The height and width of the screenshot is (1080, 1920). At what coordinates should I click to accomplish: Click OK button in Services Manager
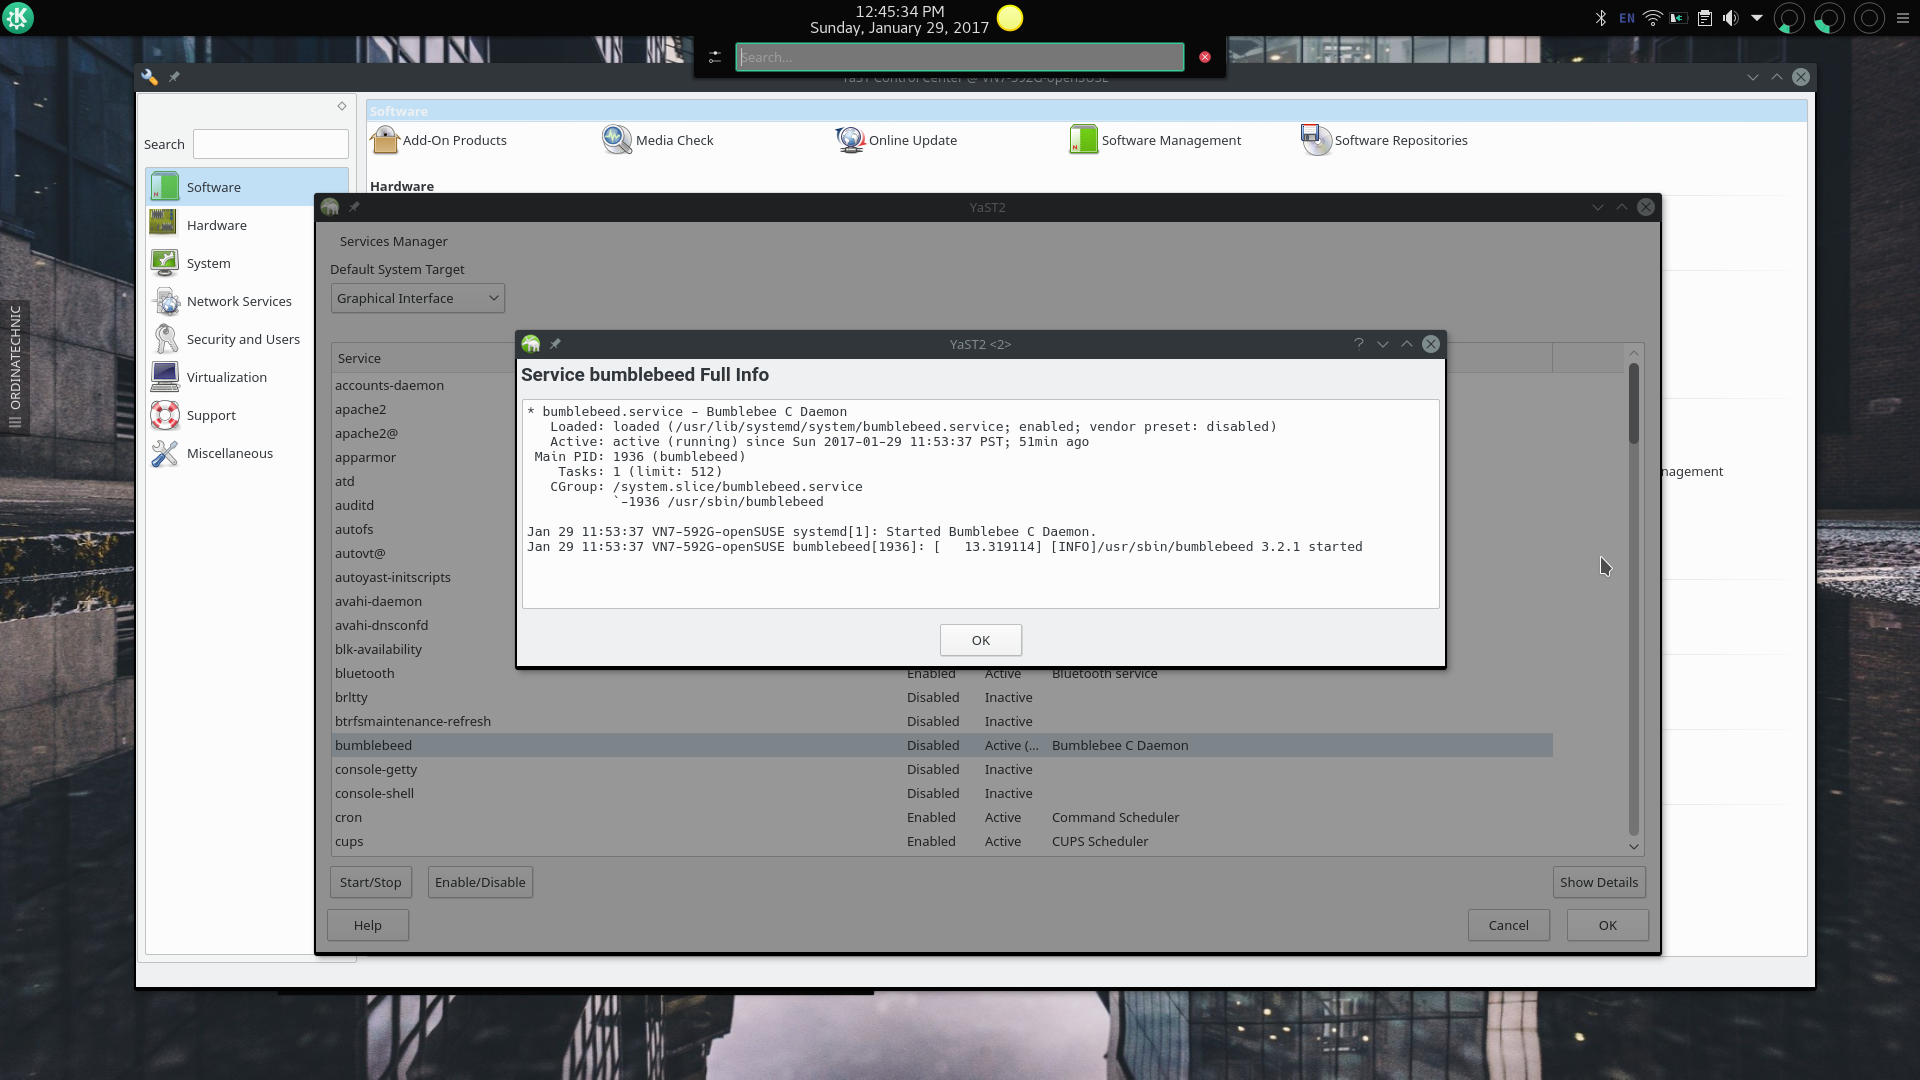(1608, 925)
